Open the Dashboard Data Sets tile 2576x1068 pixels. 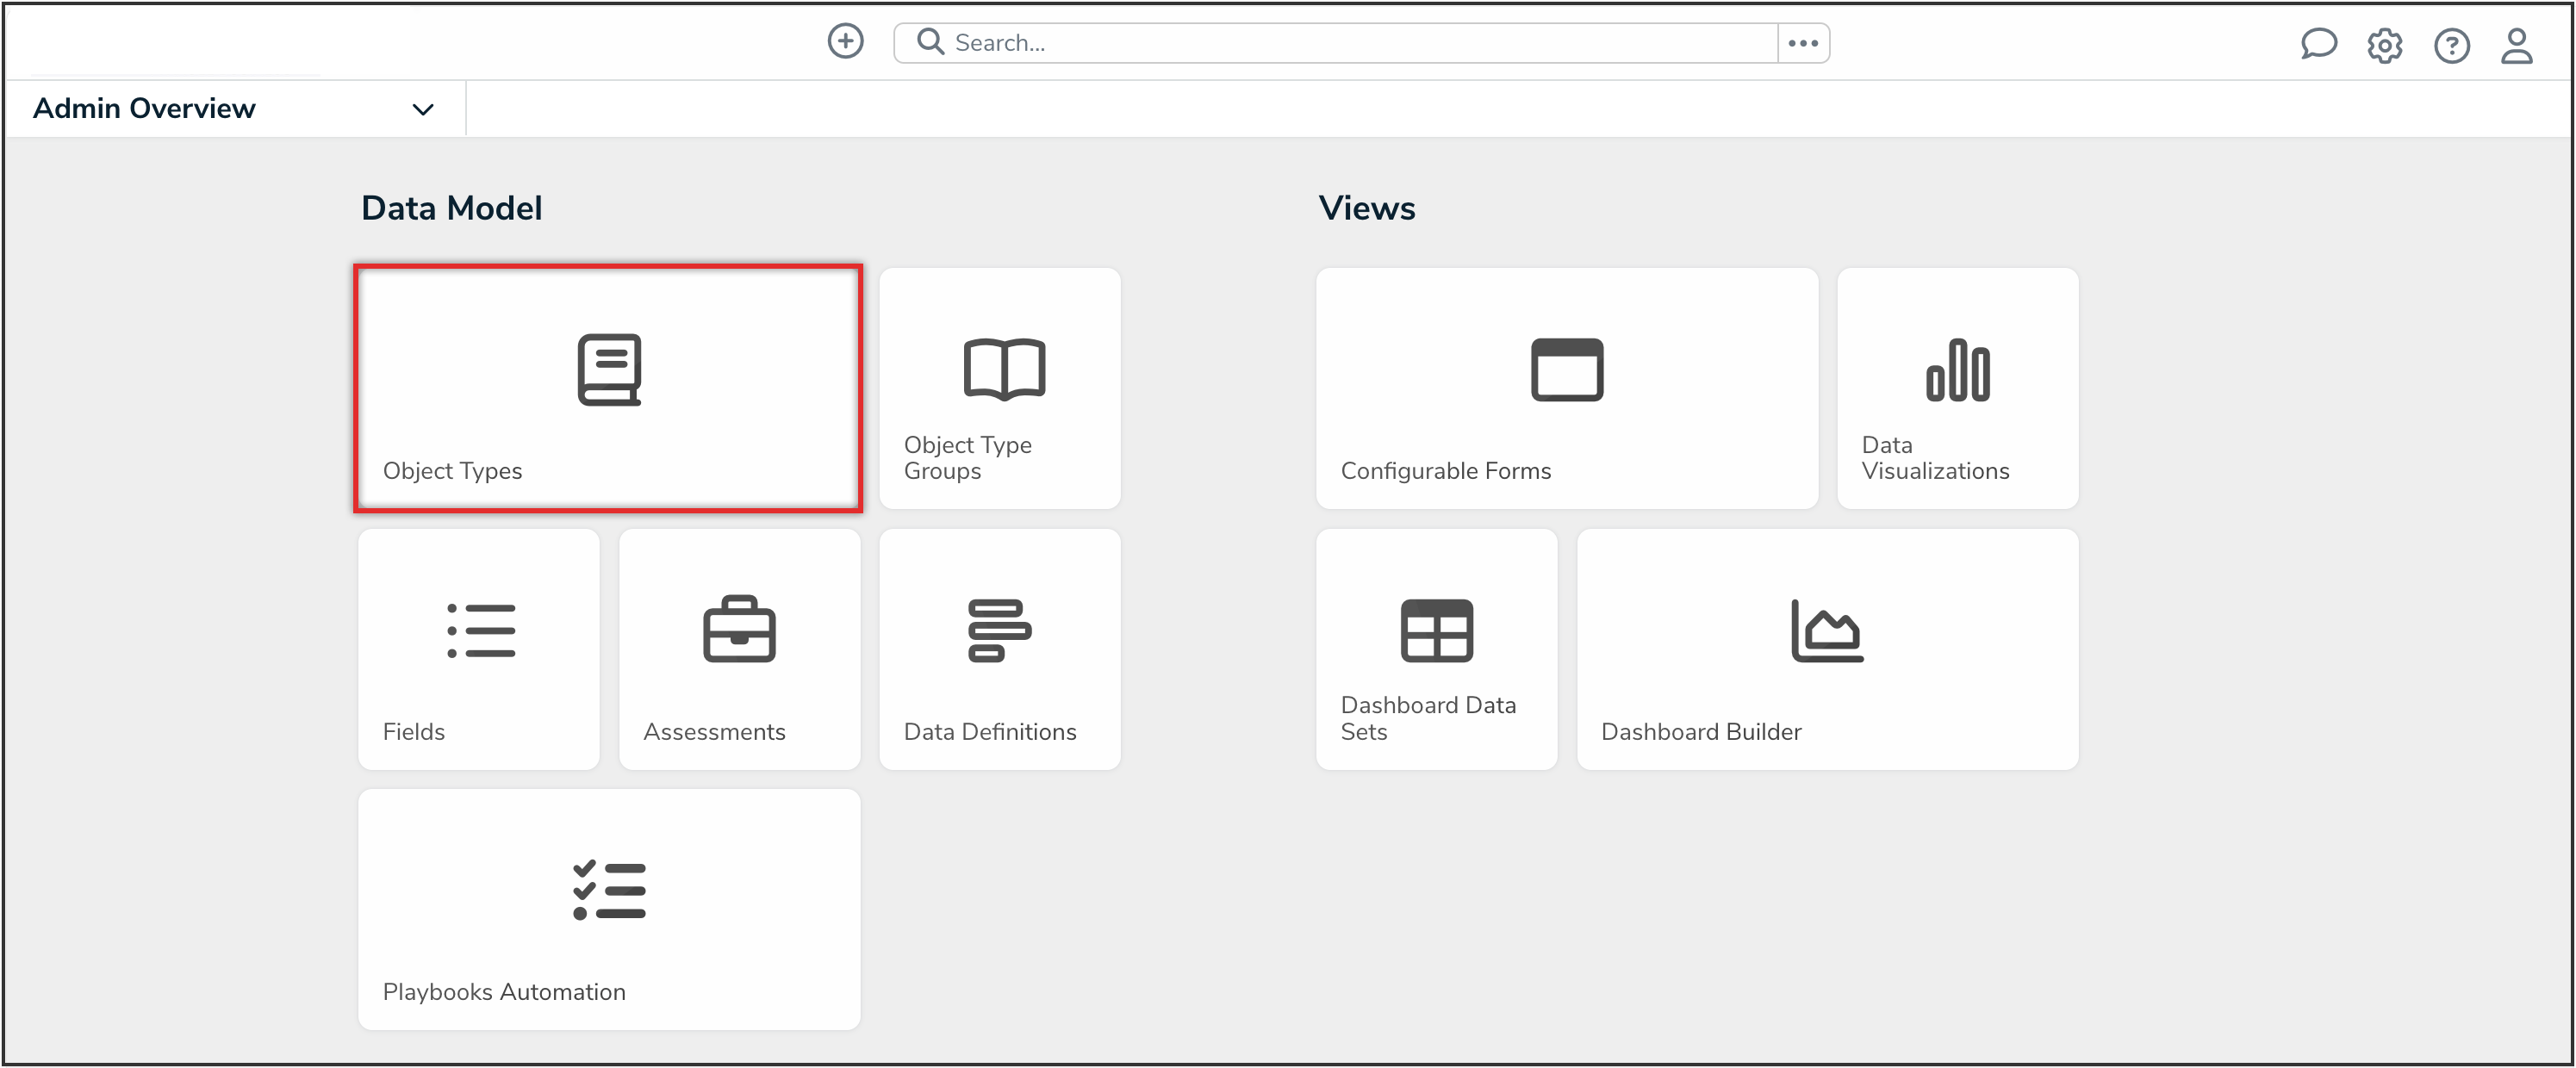coord(1436,649)
